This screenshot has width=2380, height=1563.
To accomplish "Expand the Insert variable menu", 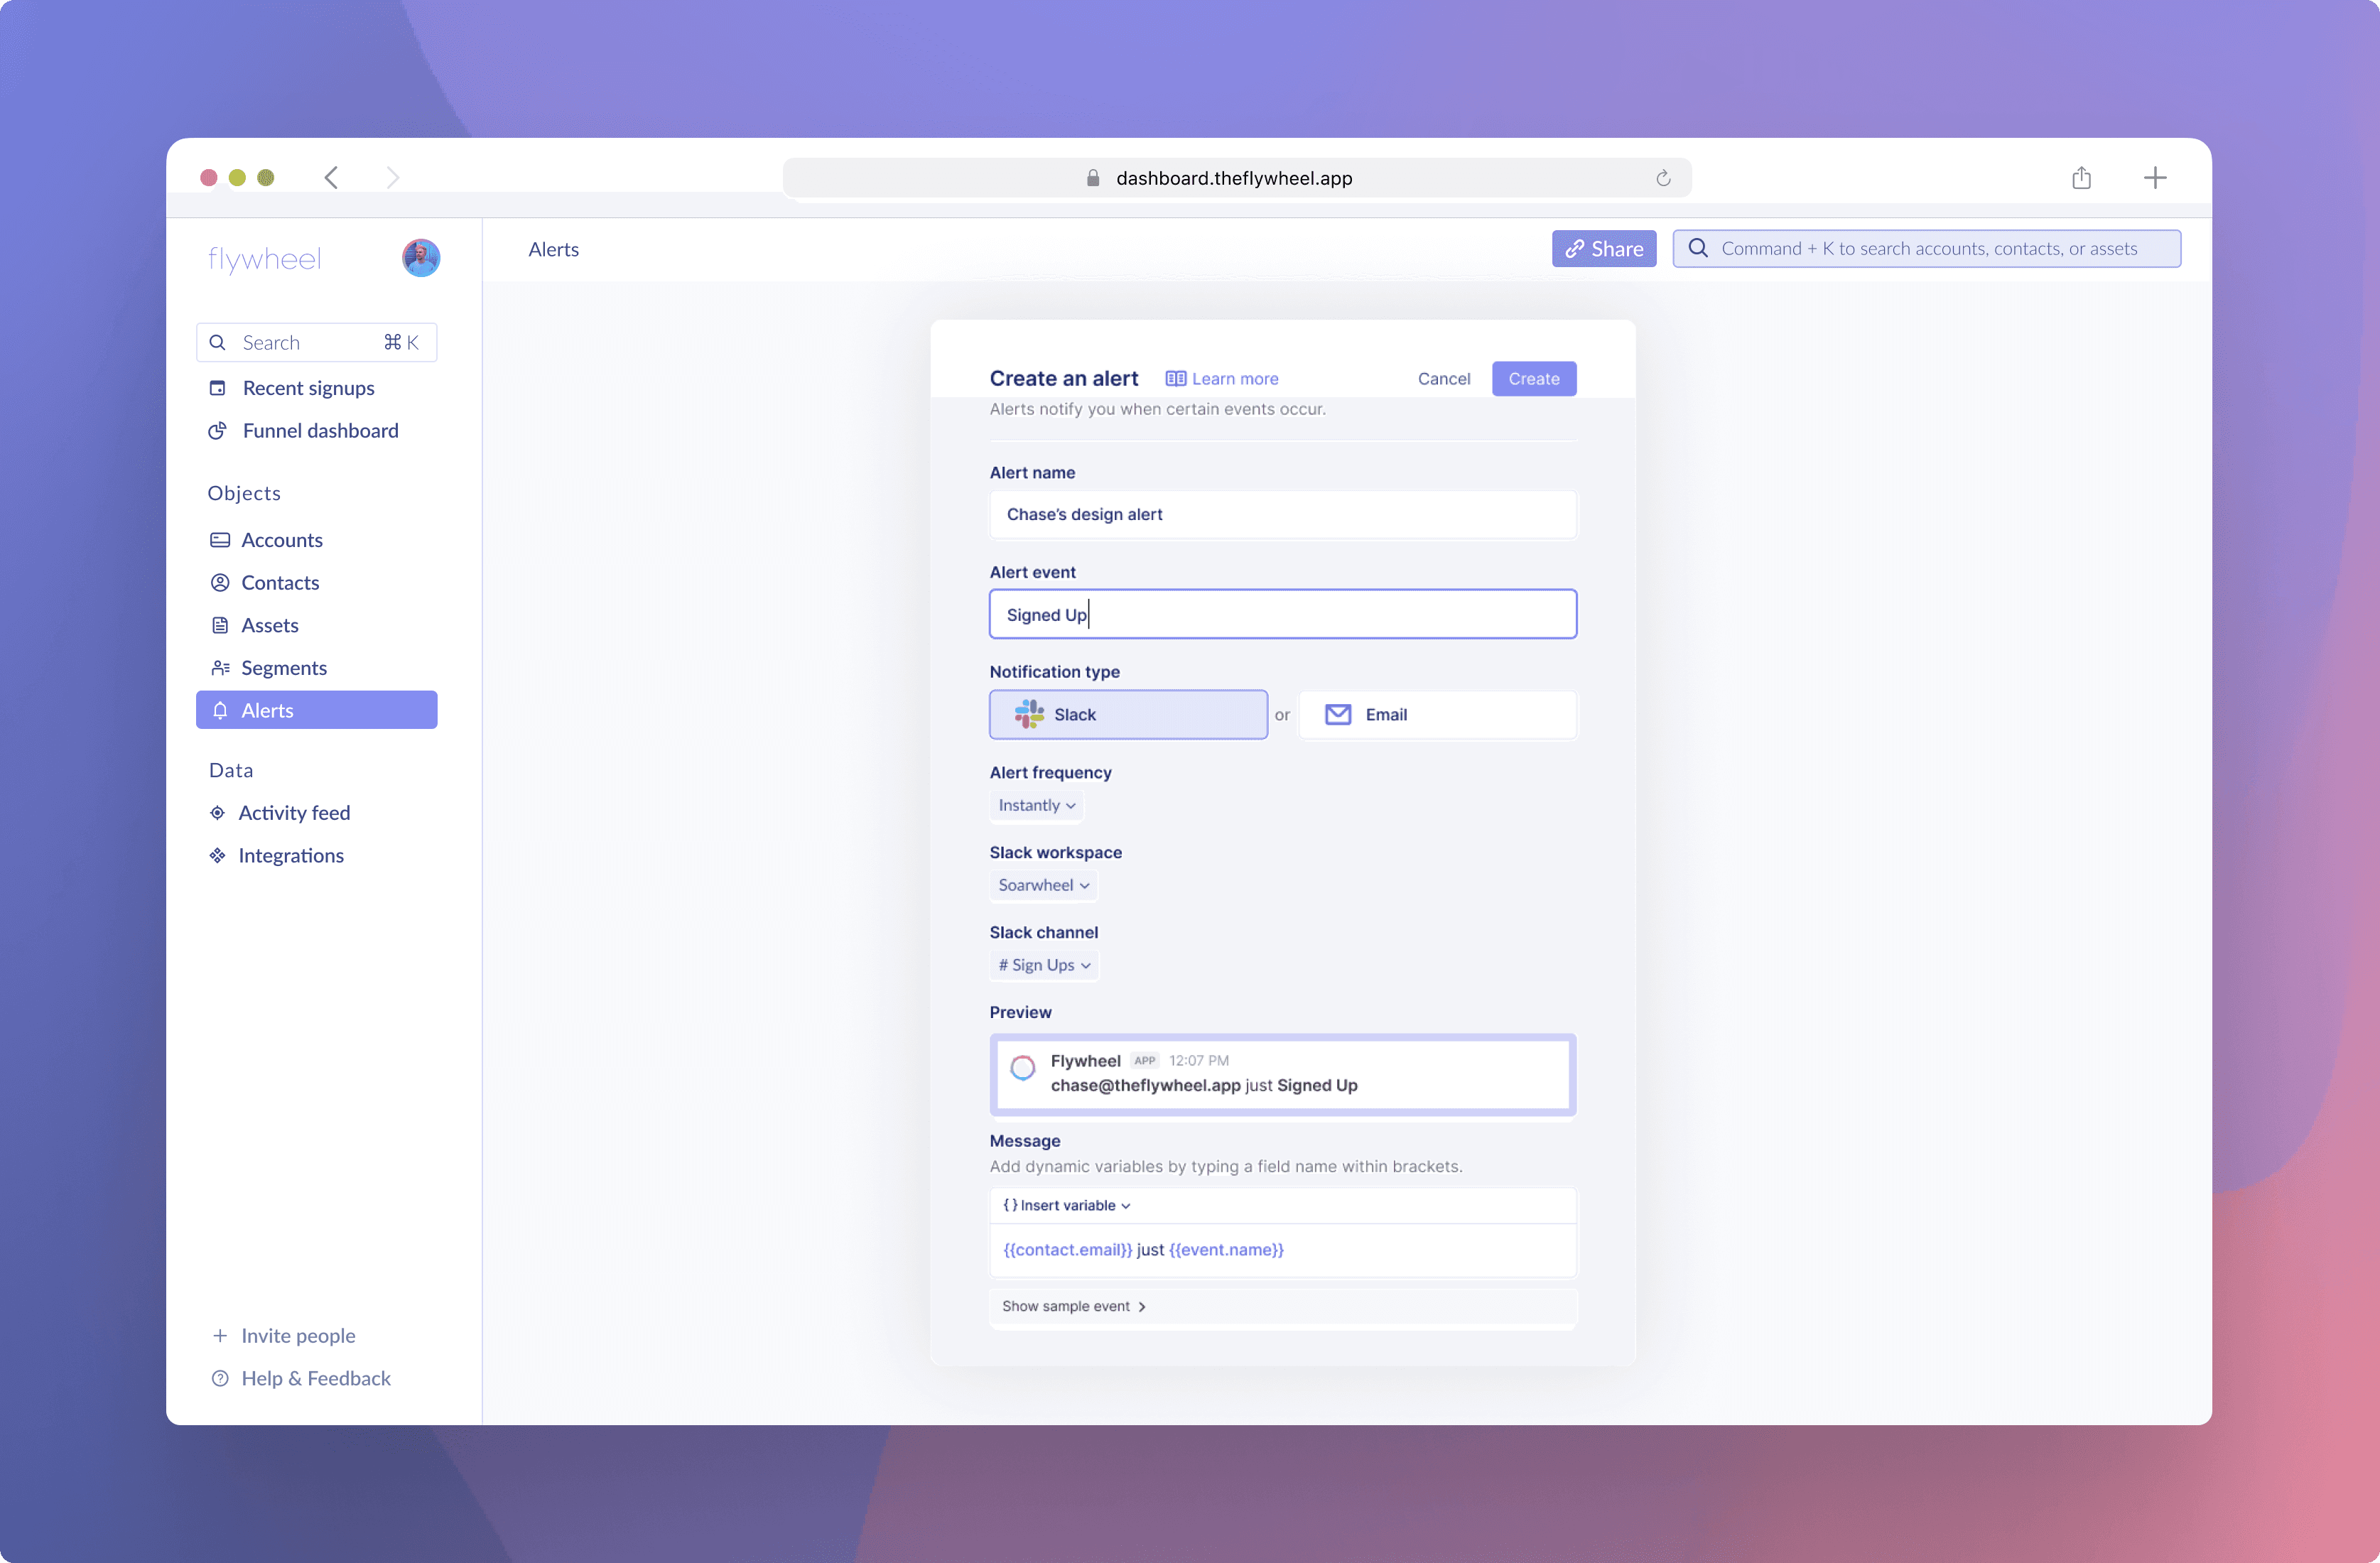I will click(x=1066, y=1205).
